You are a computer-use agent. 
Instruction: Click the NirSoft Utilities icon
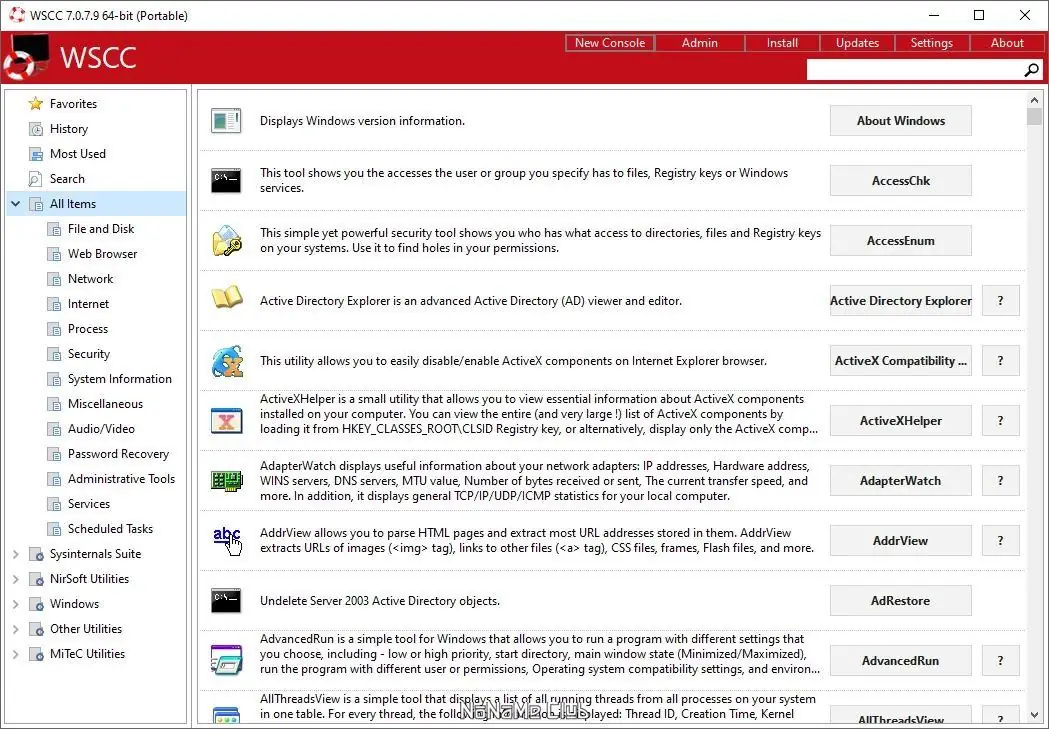click(37, 579)
